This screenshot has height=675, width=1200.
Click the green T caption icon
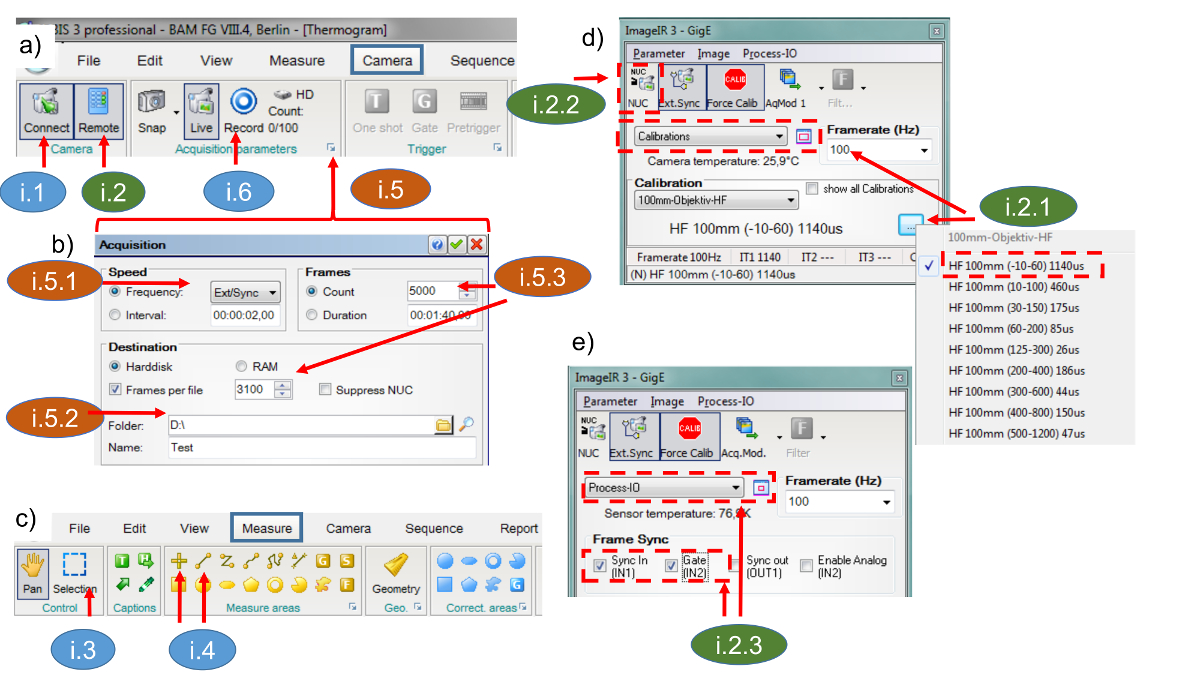pyautogui.click(x=123, y=562)
